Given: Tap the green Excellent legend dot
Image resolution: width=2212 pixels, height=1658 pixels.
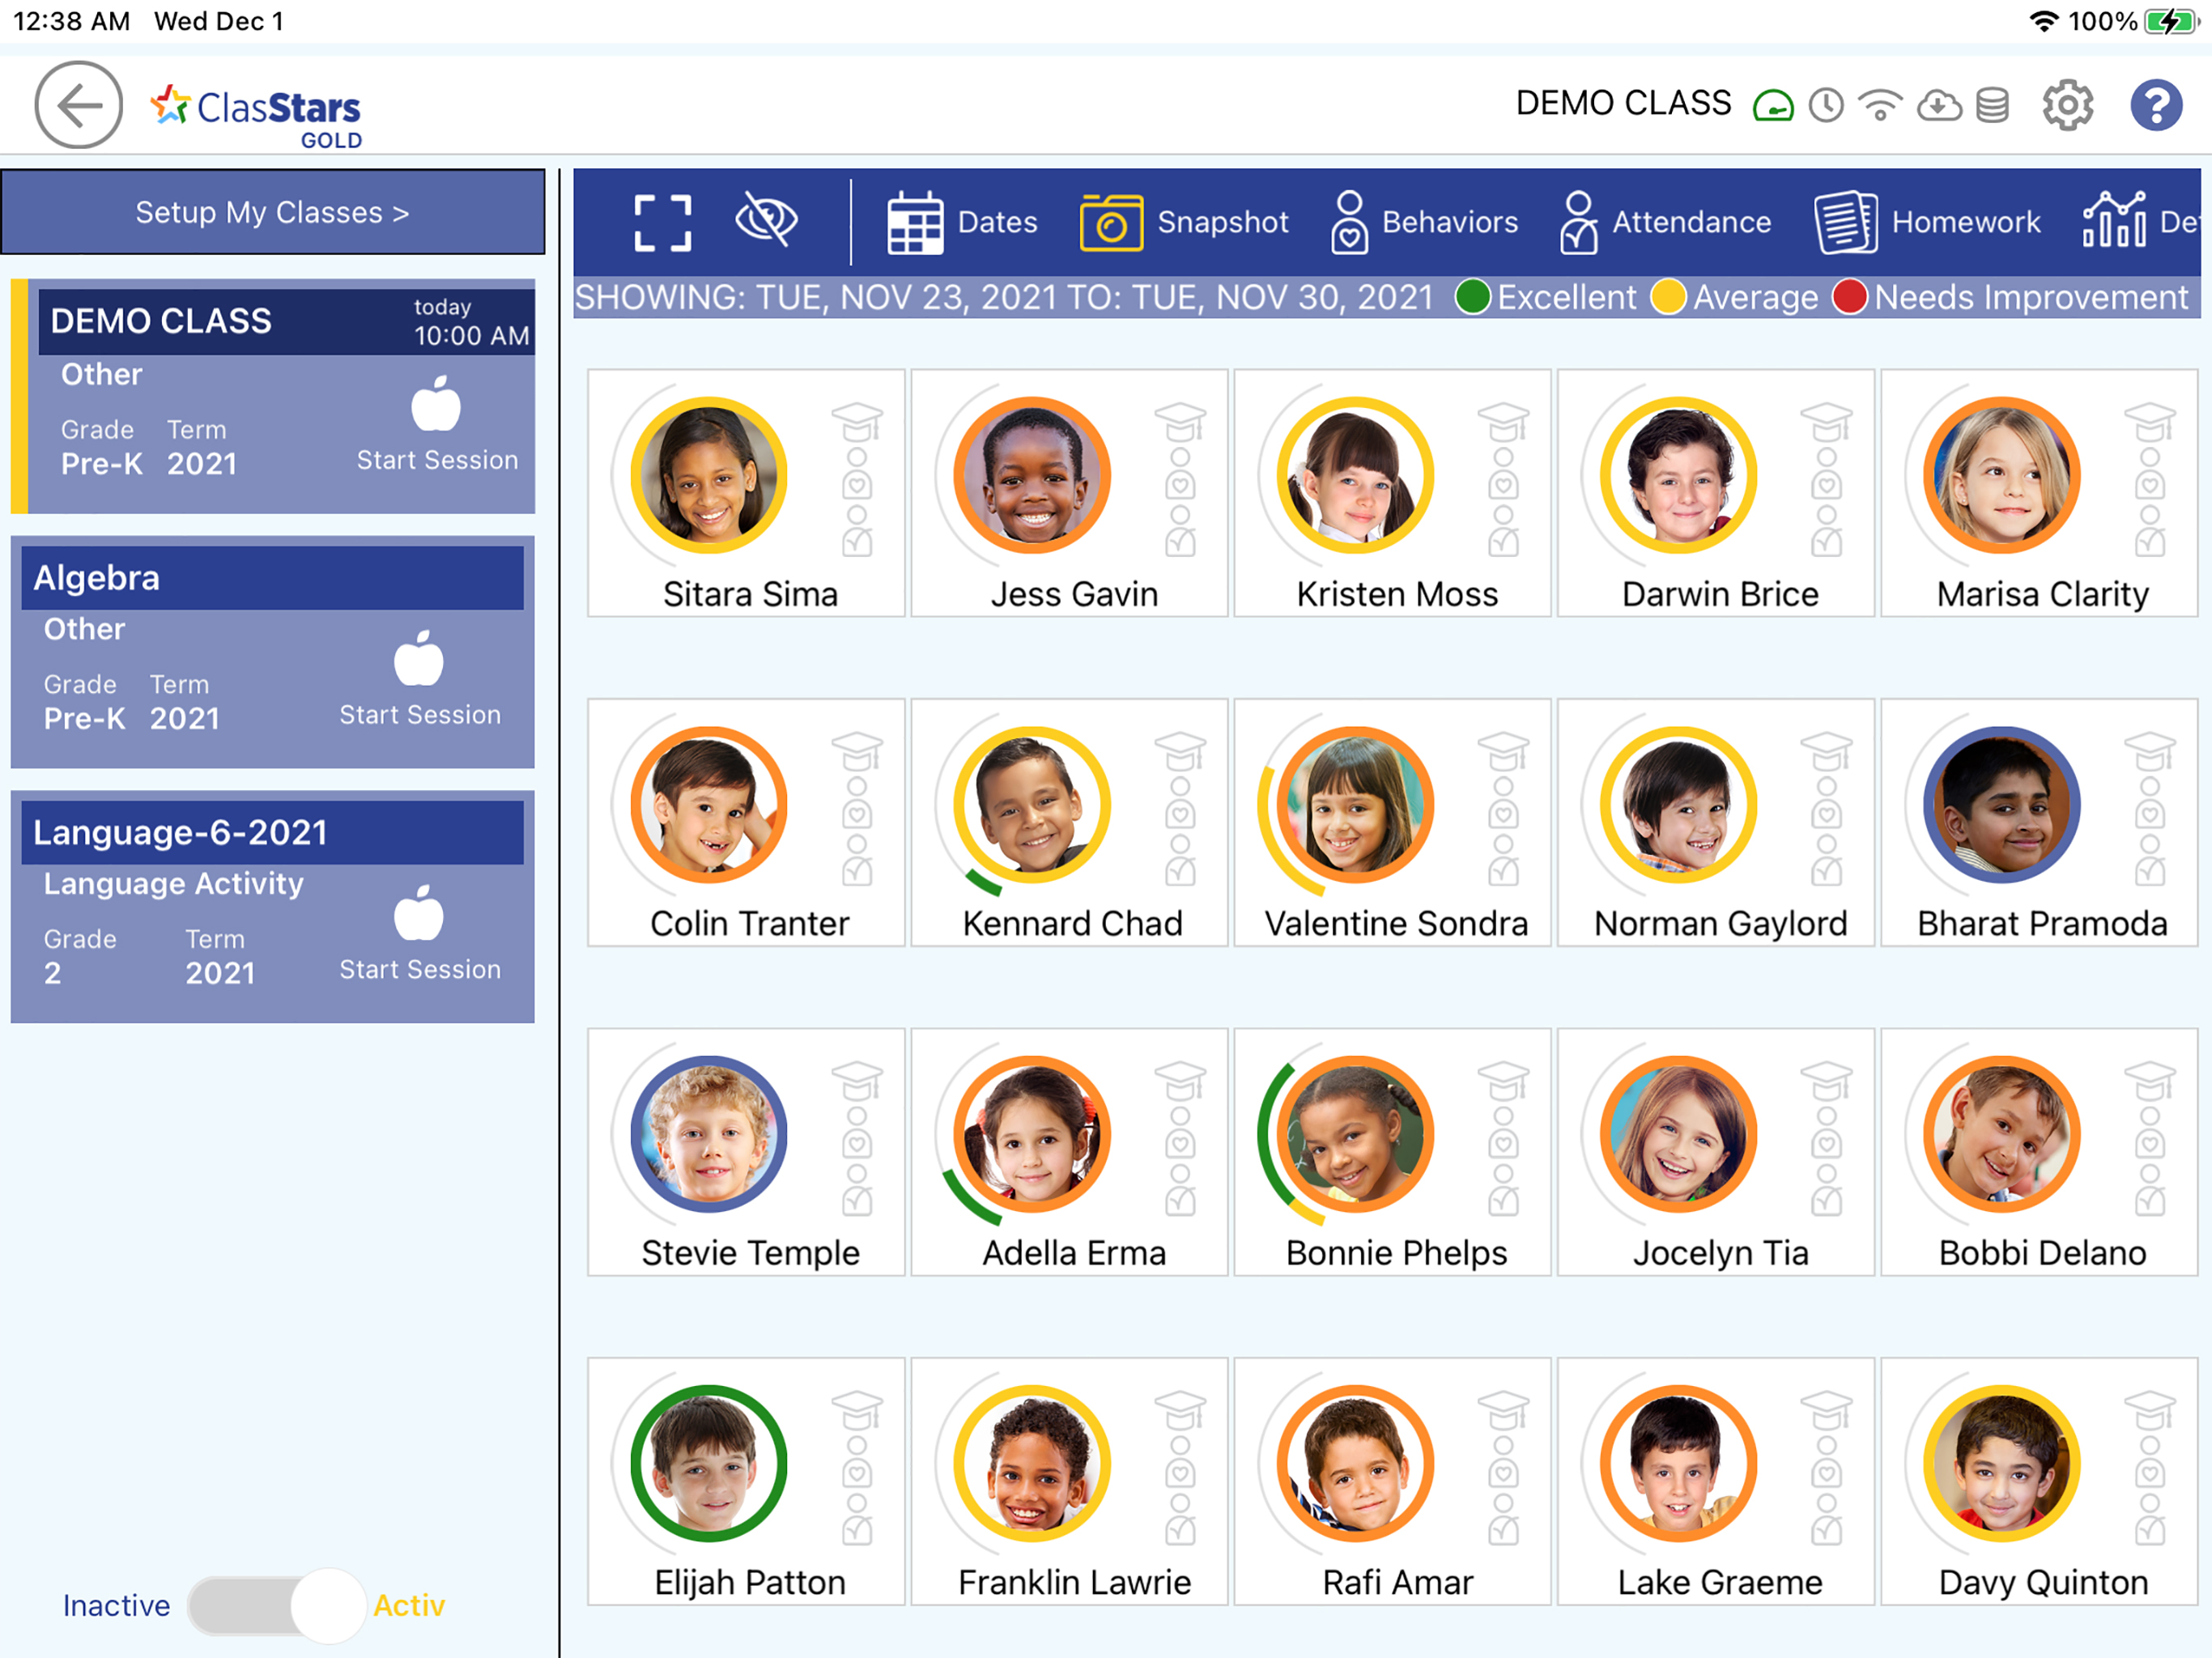Looking at the screenshot, I should [1472, 297].
